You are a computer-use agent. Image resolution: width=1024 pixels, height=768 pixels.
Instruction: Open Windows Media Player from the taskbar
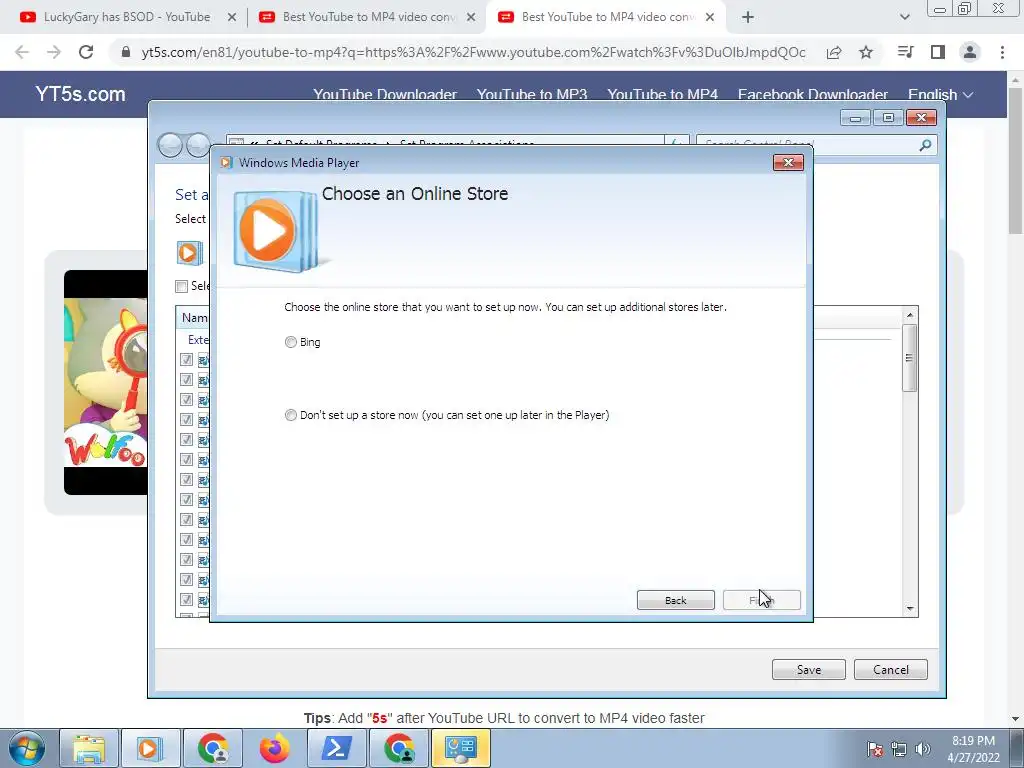pos(150,748)
